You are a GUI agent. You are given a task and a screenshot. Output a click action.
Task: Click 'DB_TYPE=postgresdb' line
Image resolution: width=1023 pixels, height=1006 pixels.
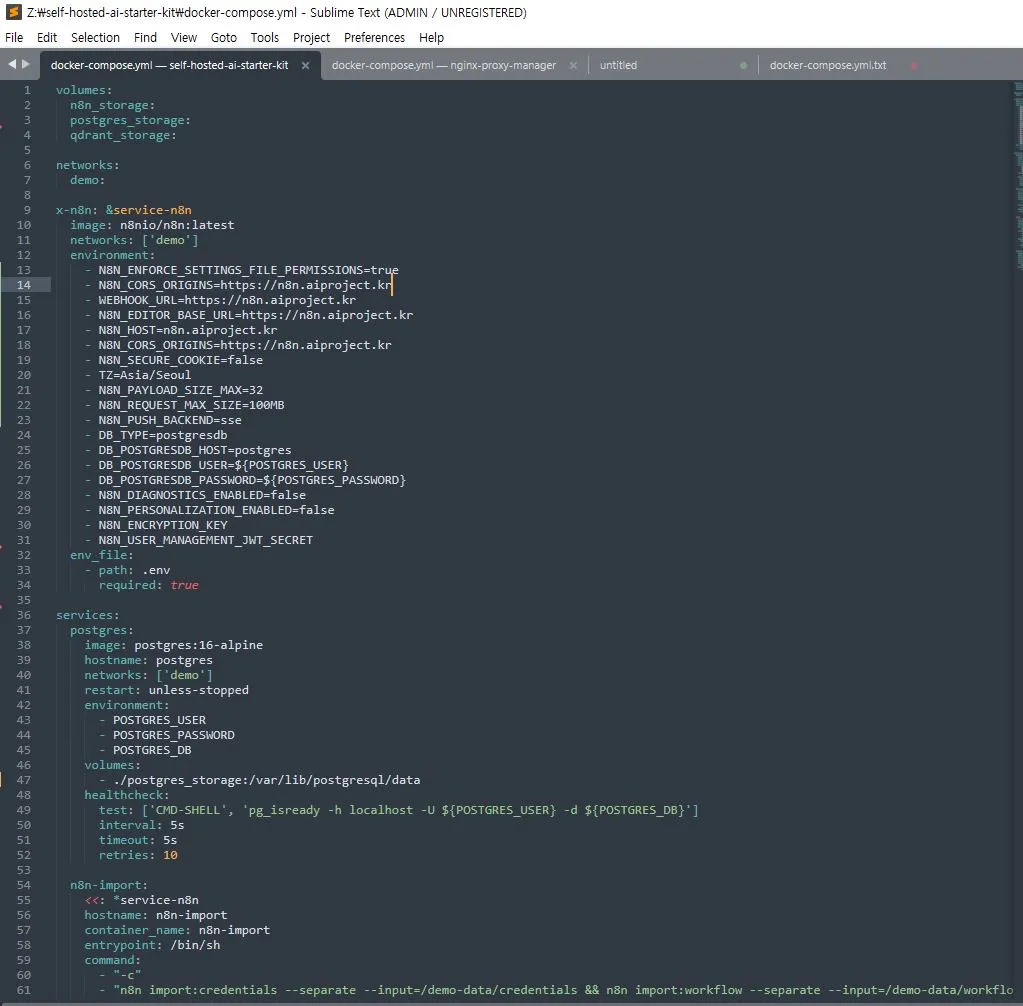[x=162, y=435]
